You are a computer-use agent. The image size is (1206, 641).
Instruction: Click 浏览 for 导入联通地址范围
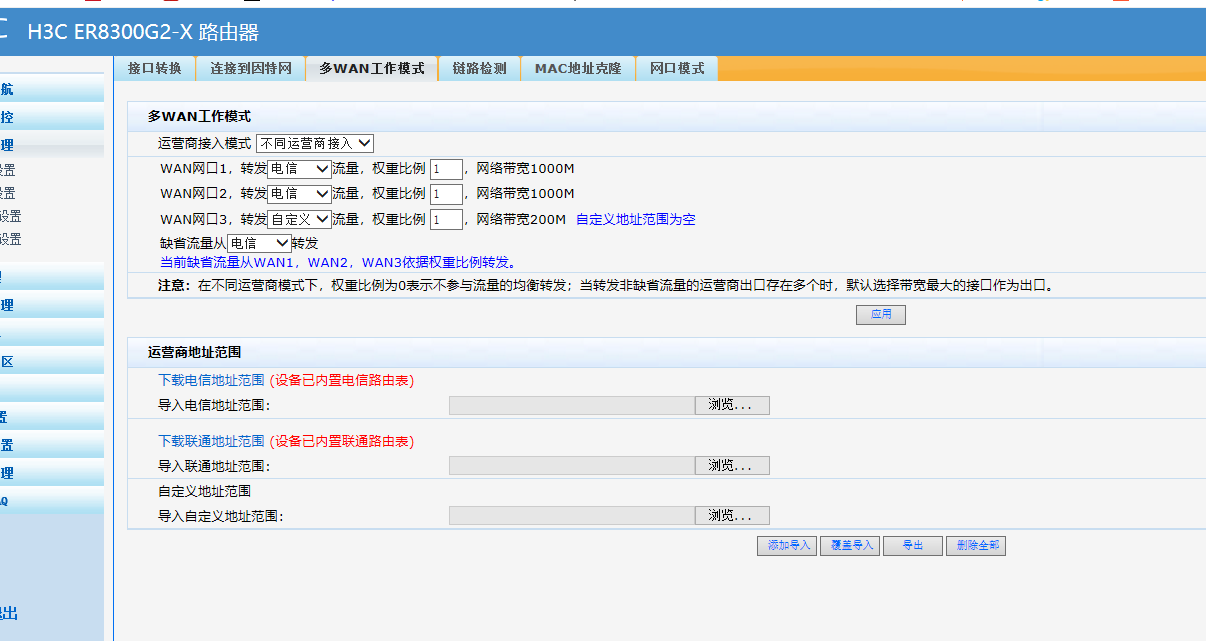732,466
